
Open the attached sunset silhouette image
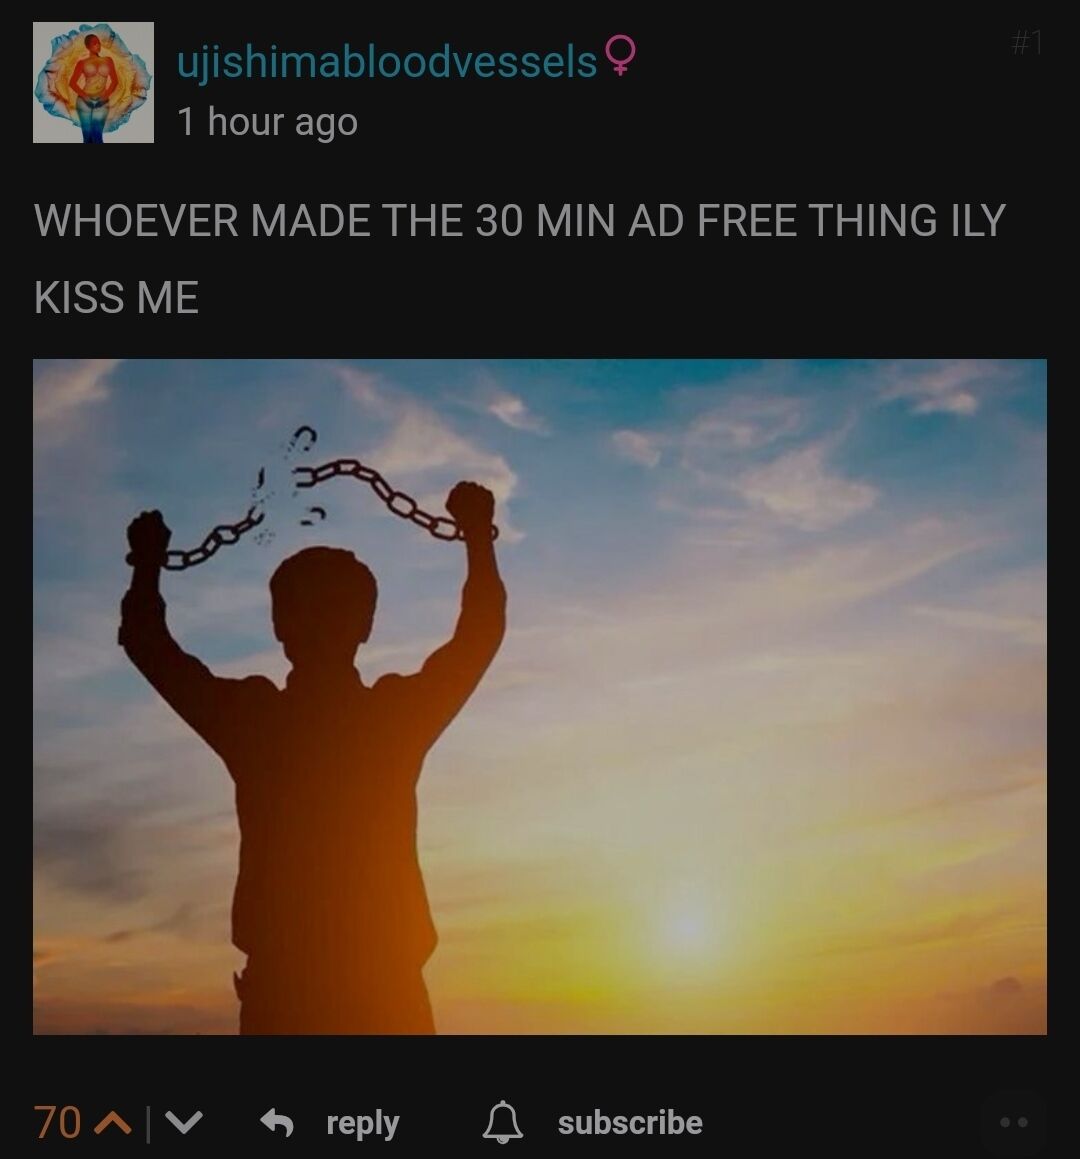[x=540, y=696]
